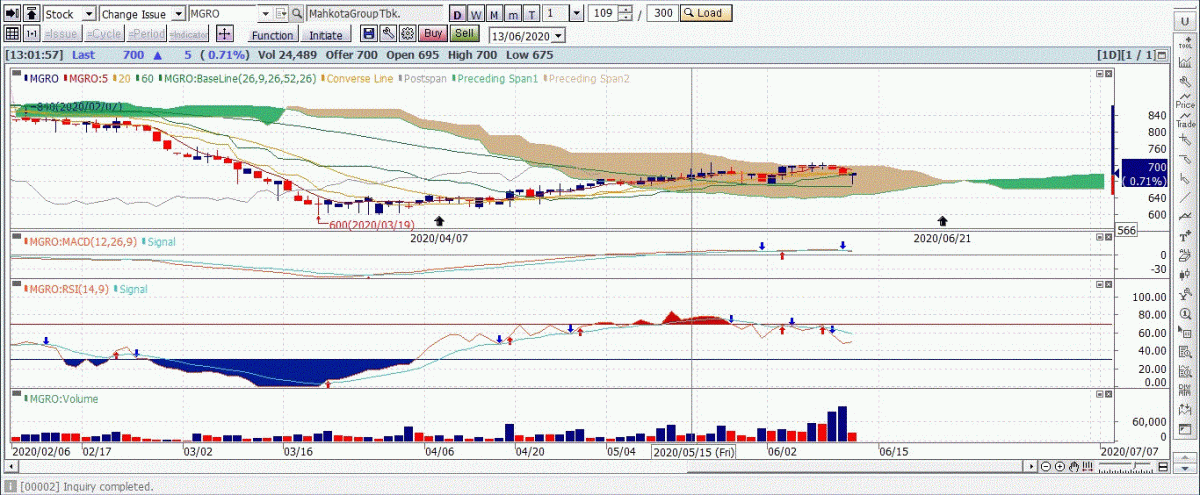Activate the crosshair cursor icon
Viewport: 1200px width, 495px height.
click(x=225, y=34)
